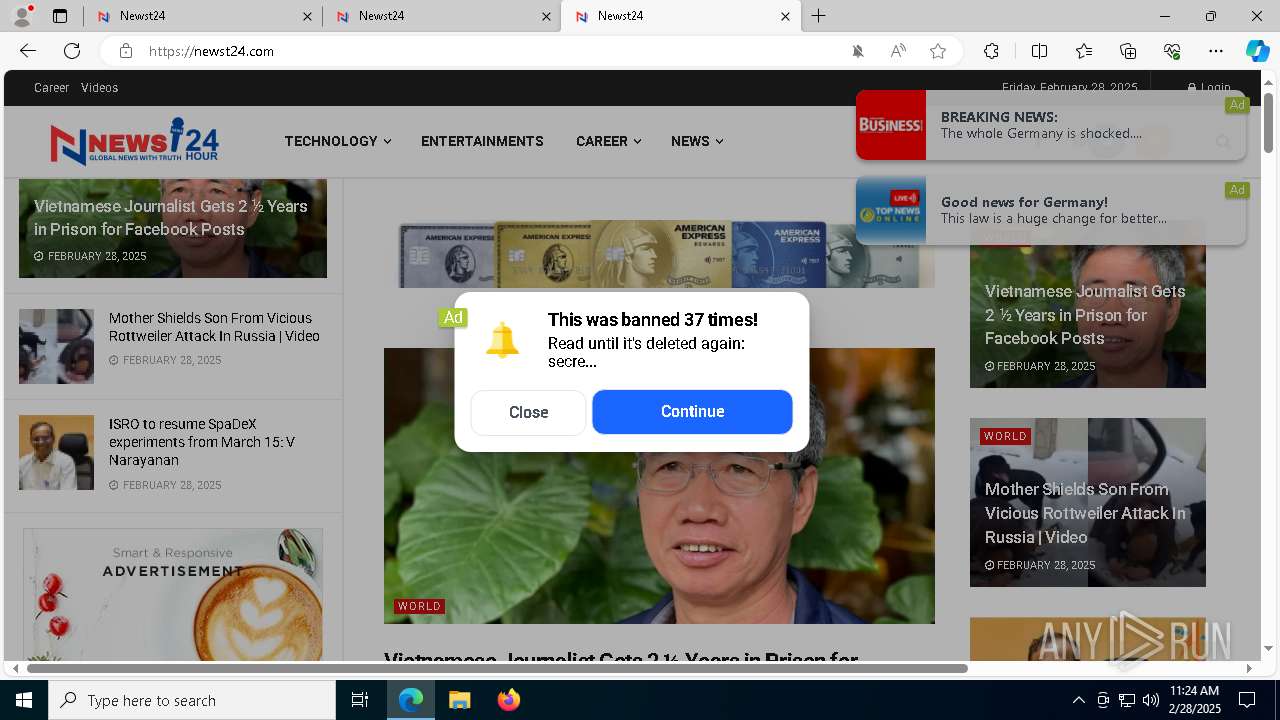
Task: Toggle Split screen icon
Action: [1039, 51]
